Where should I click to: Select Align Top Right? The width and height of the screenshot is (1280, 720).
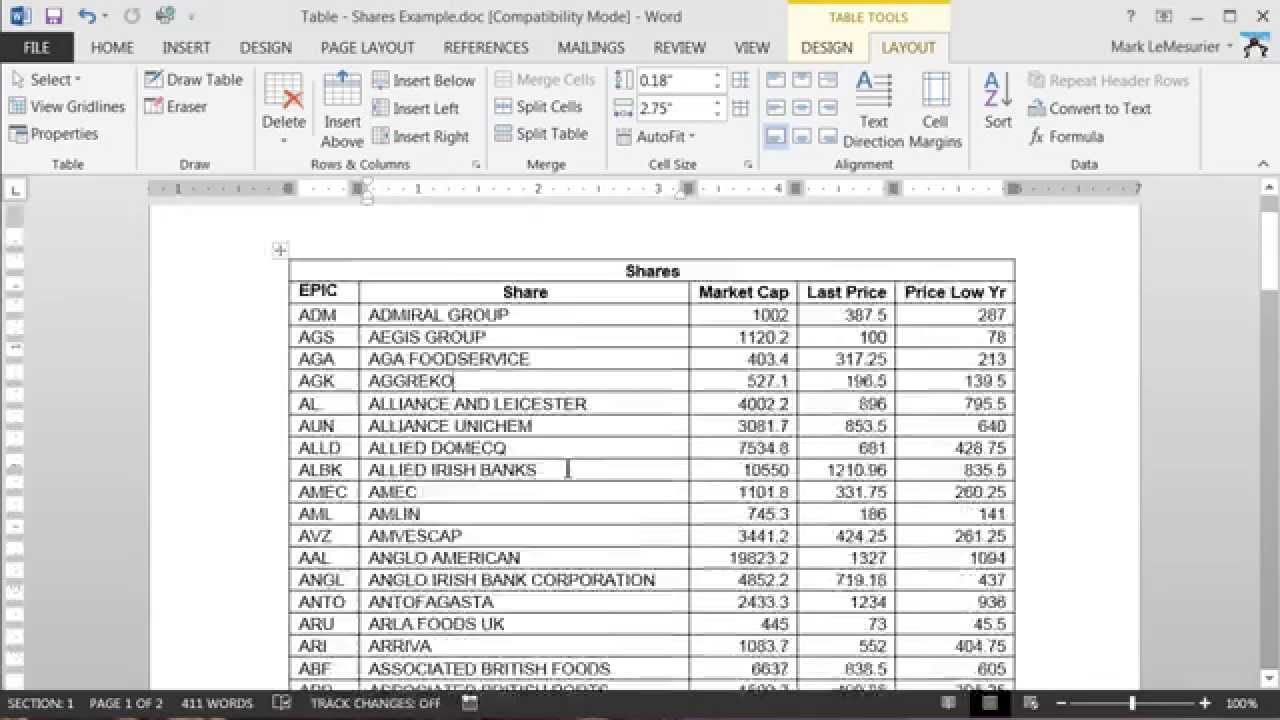tap(827, 80)
